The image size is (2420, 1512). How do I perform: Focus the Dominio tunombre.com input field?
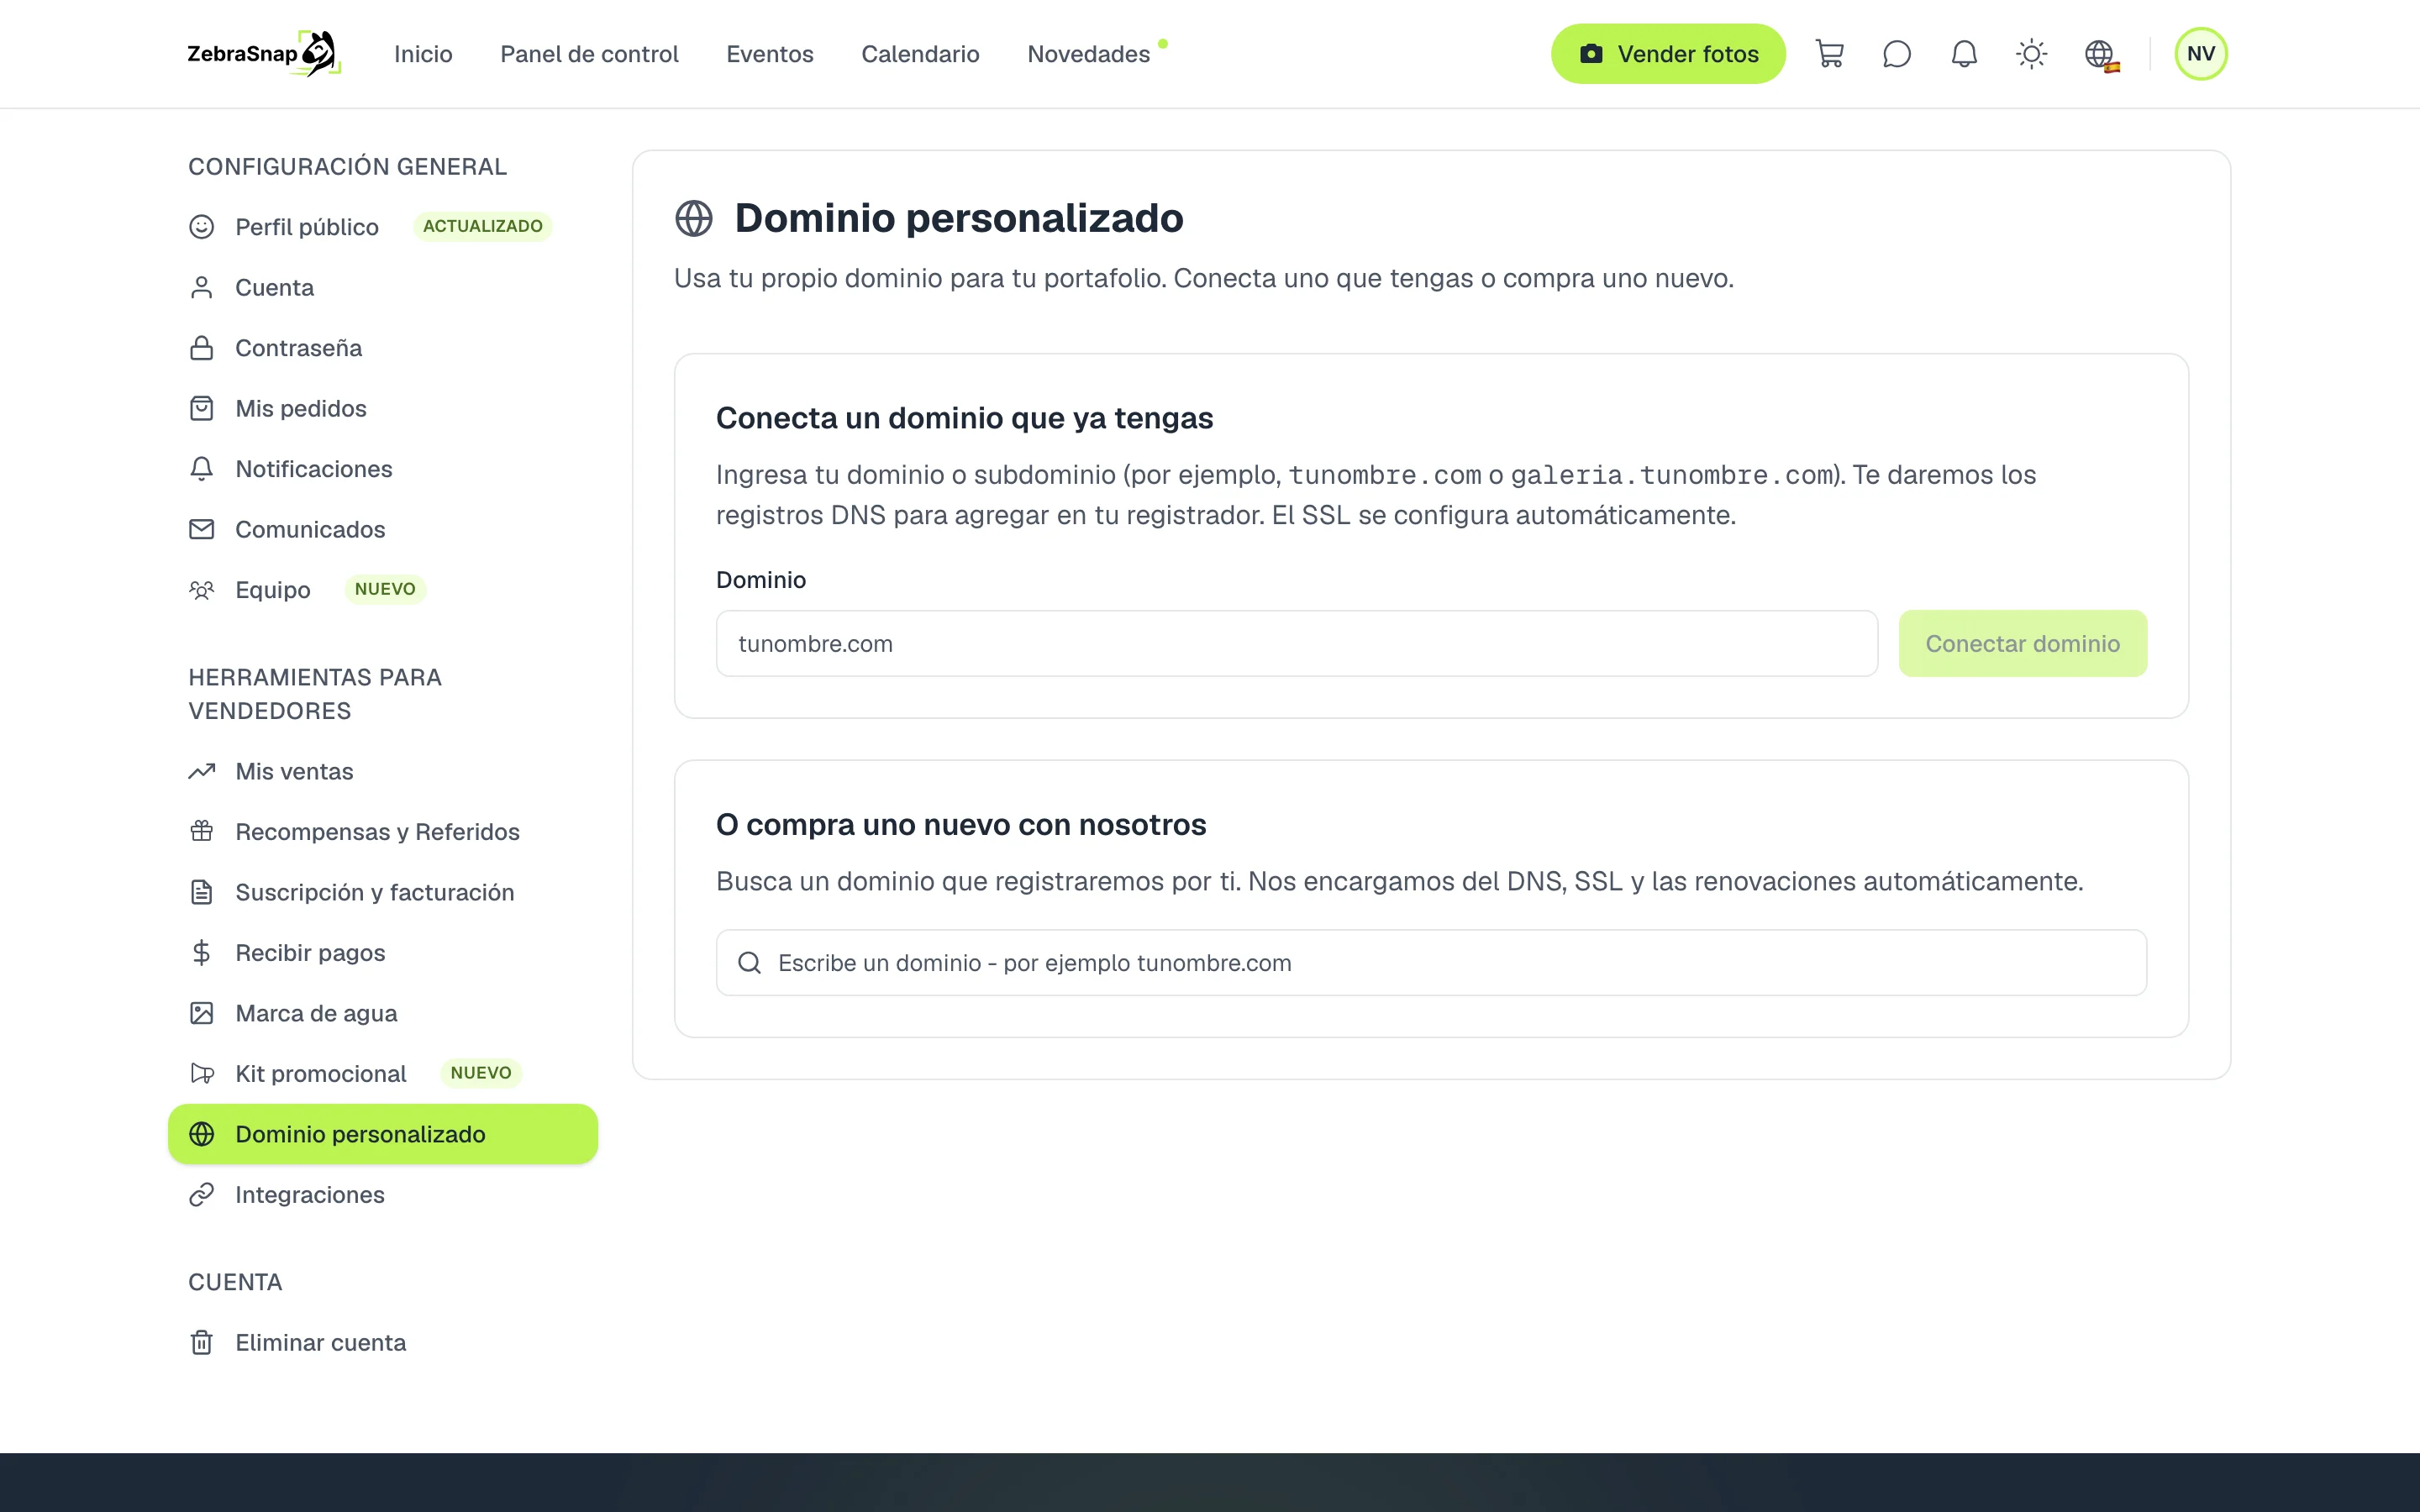pos(1297,644)
